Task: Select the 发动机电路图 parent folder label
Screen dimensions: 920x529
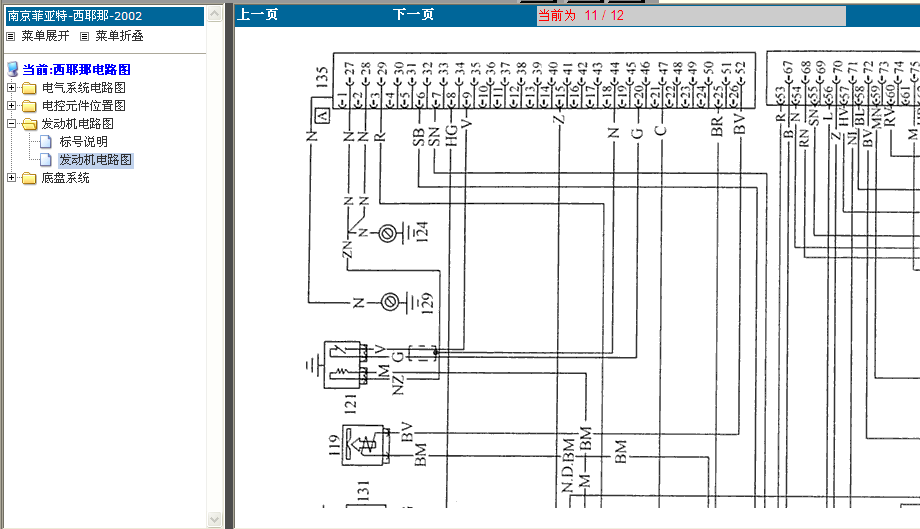Action: pyautogui.click(x=77, y=124)
